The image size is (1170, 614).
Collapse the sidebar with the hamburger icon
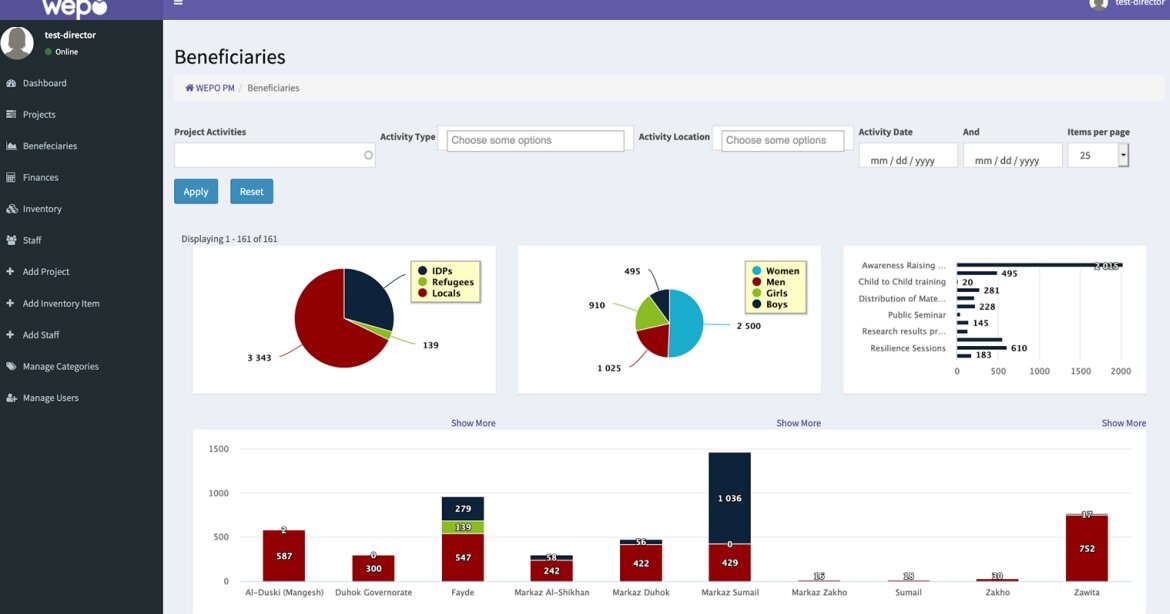point(178,3)
